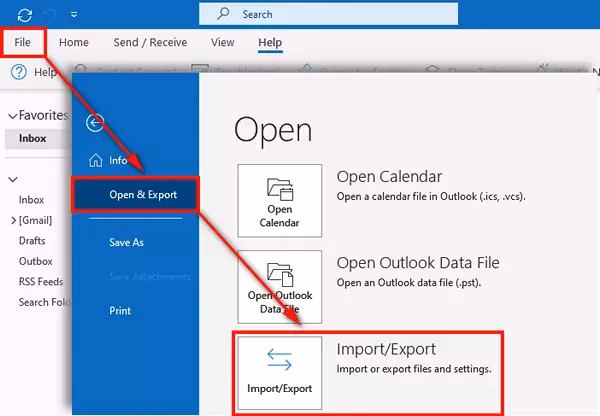Click Print in the backstage menu
This screenshot has height=416, width=600.
point(120,311)
